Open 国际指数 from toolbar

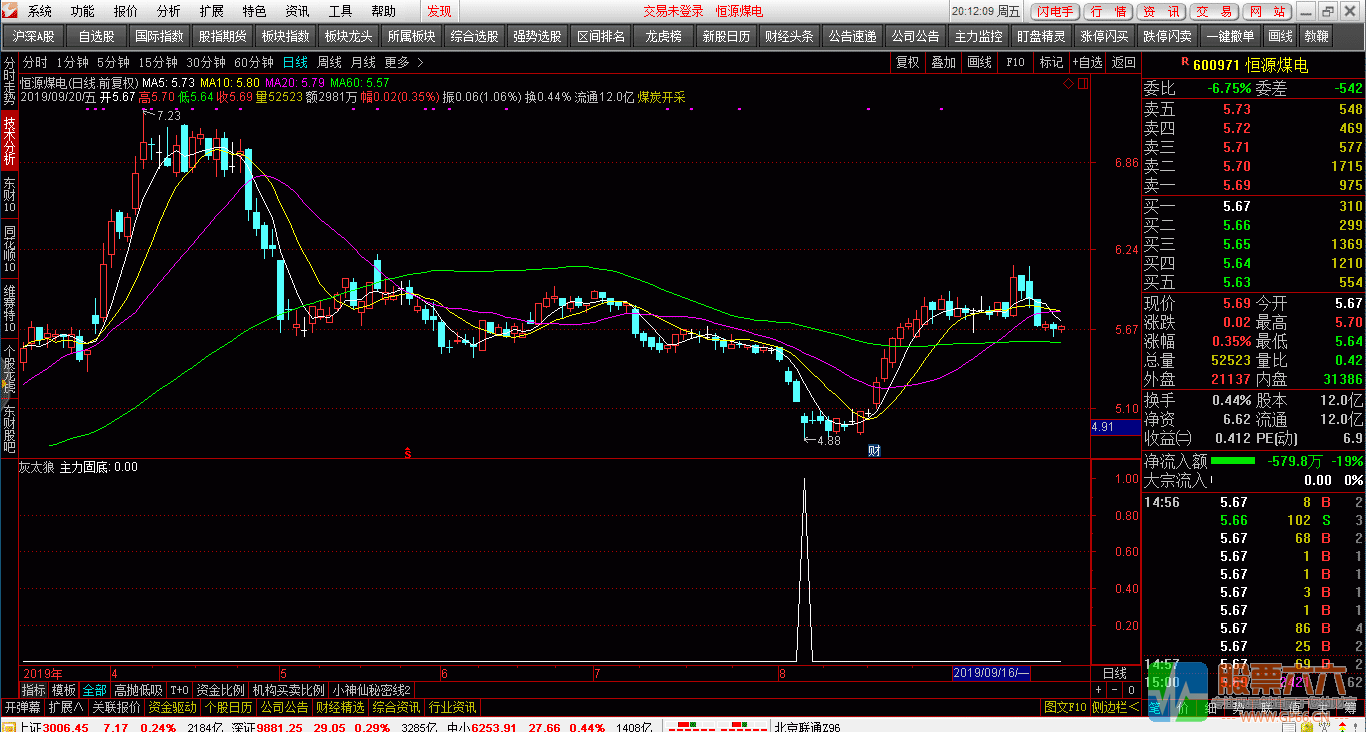point(159,36)
